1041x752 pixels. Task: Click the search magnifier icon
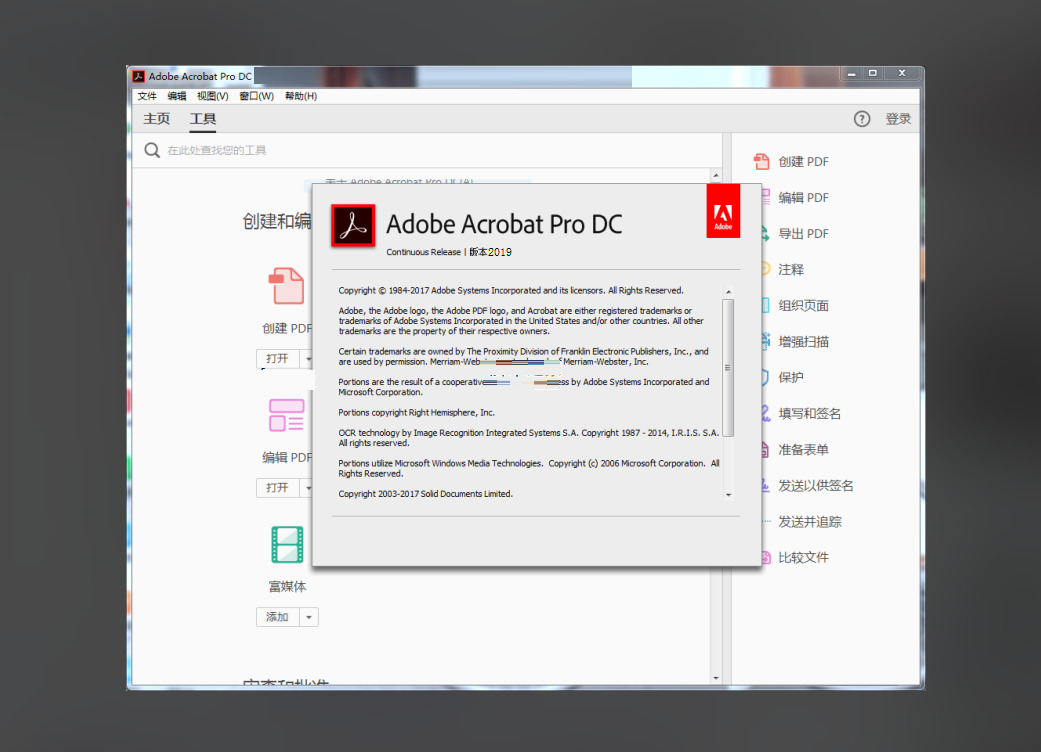tap(152, 151)
